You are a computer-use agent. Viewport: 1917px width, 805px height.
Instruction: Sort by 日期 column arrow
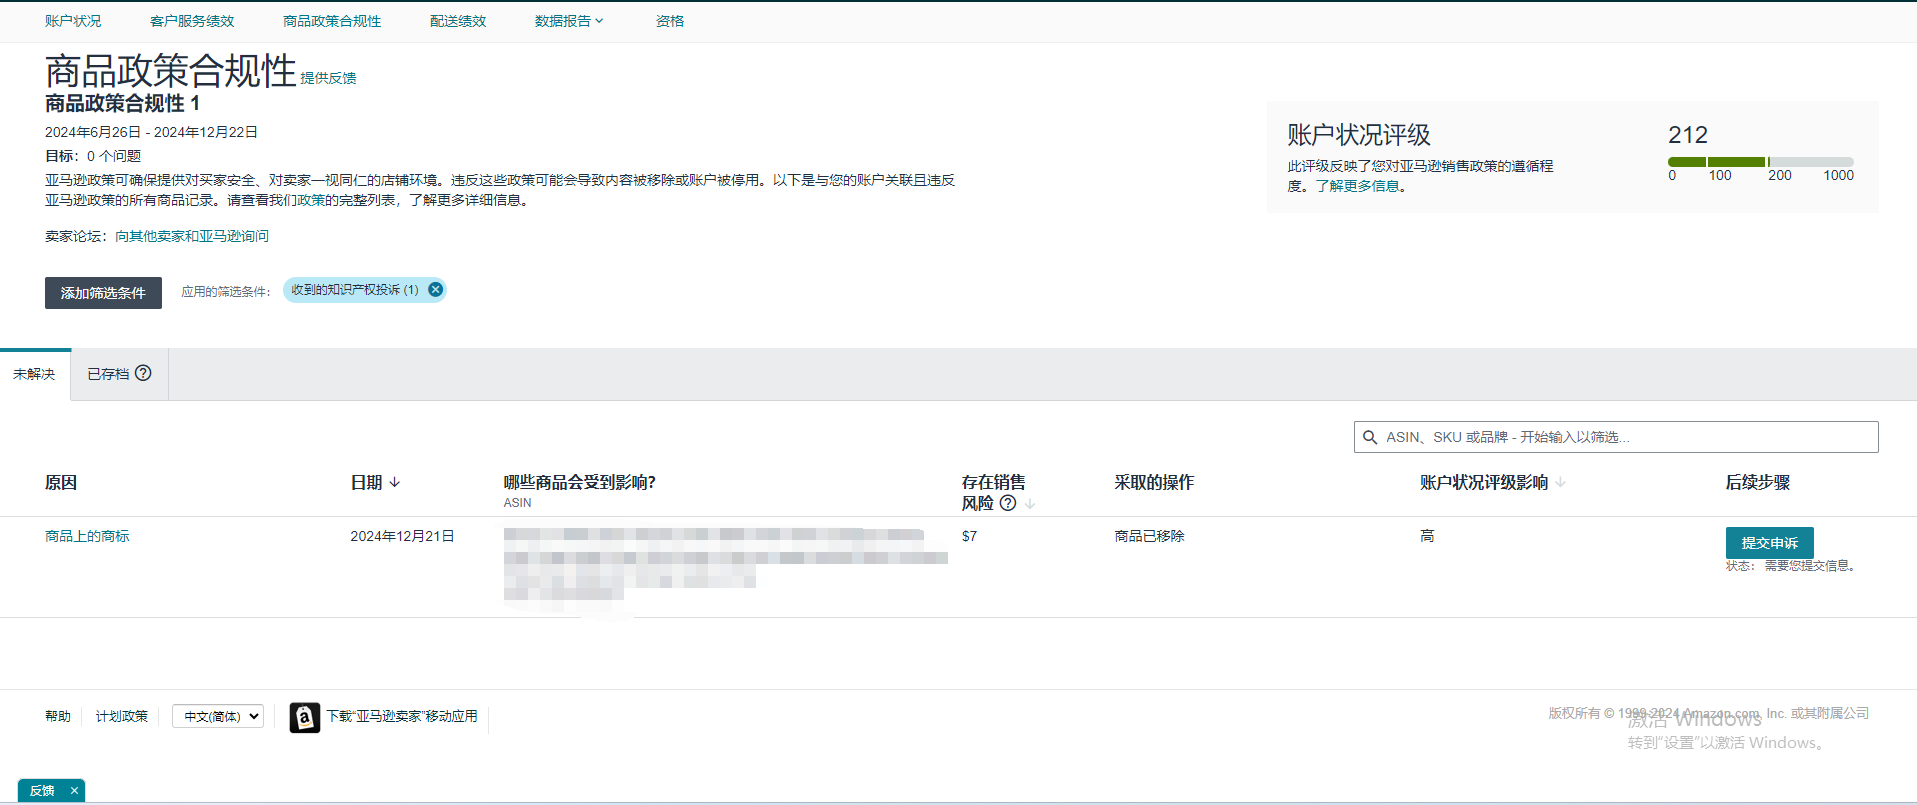(x=395, y=482)
